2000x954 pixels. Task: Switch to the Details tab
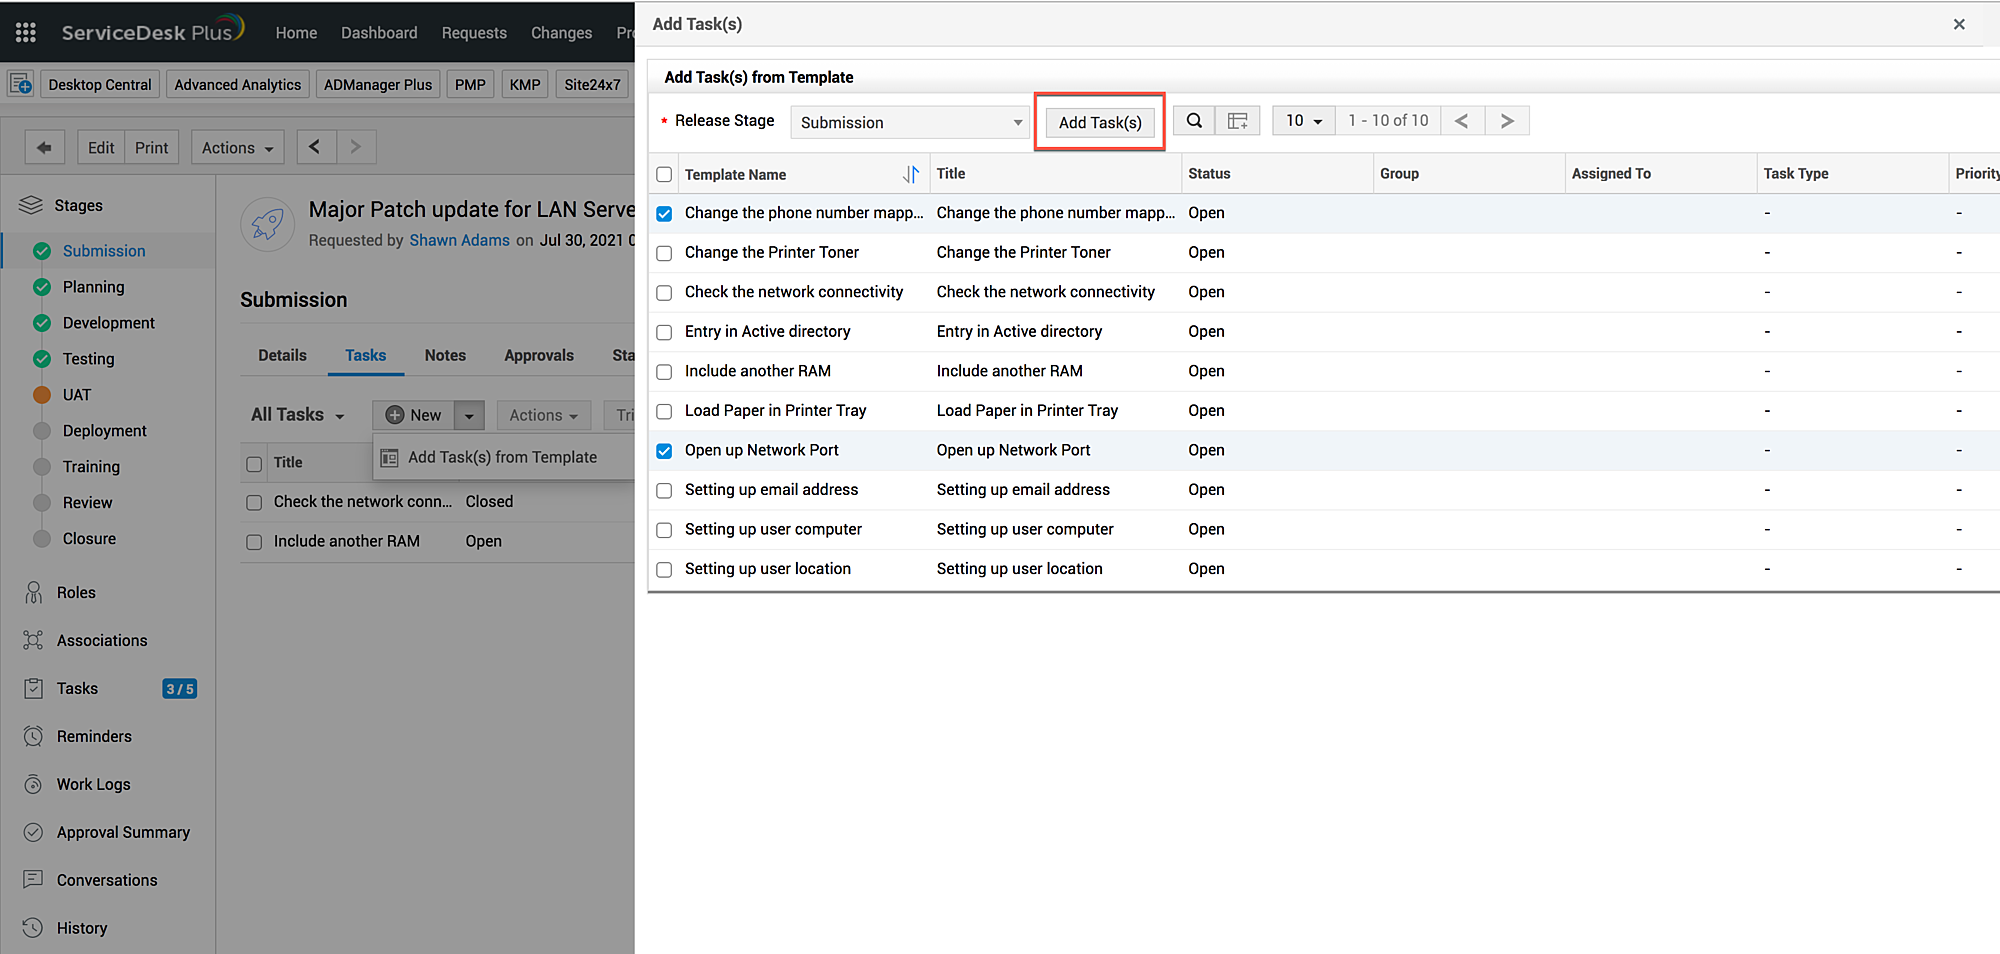click(x=282, y=355)
